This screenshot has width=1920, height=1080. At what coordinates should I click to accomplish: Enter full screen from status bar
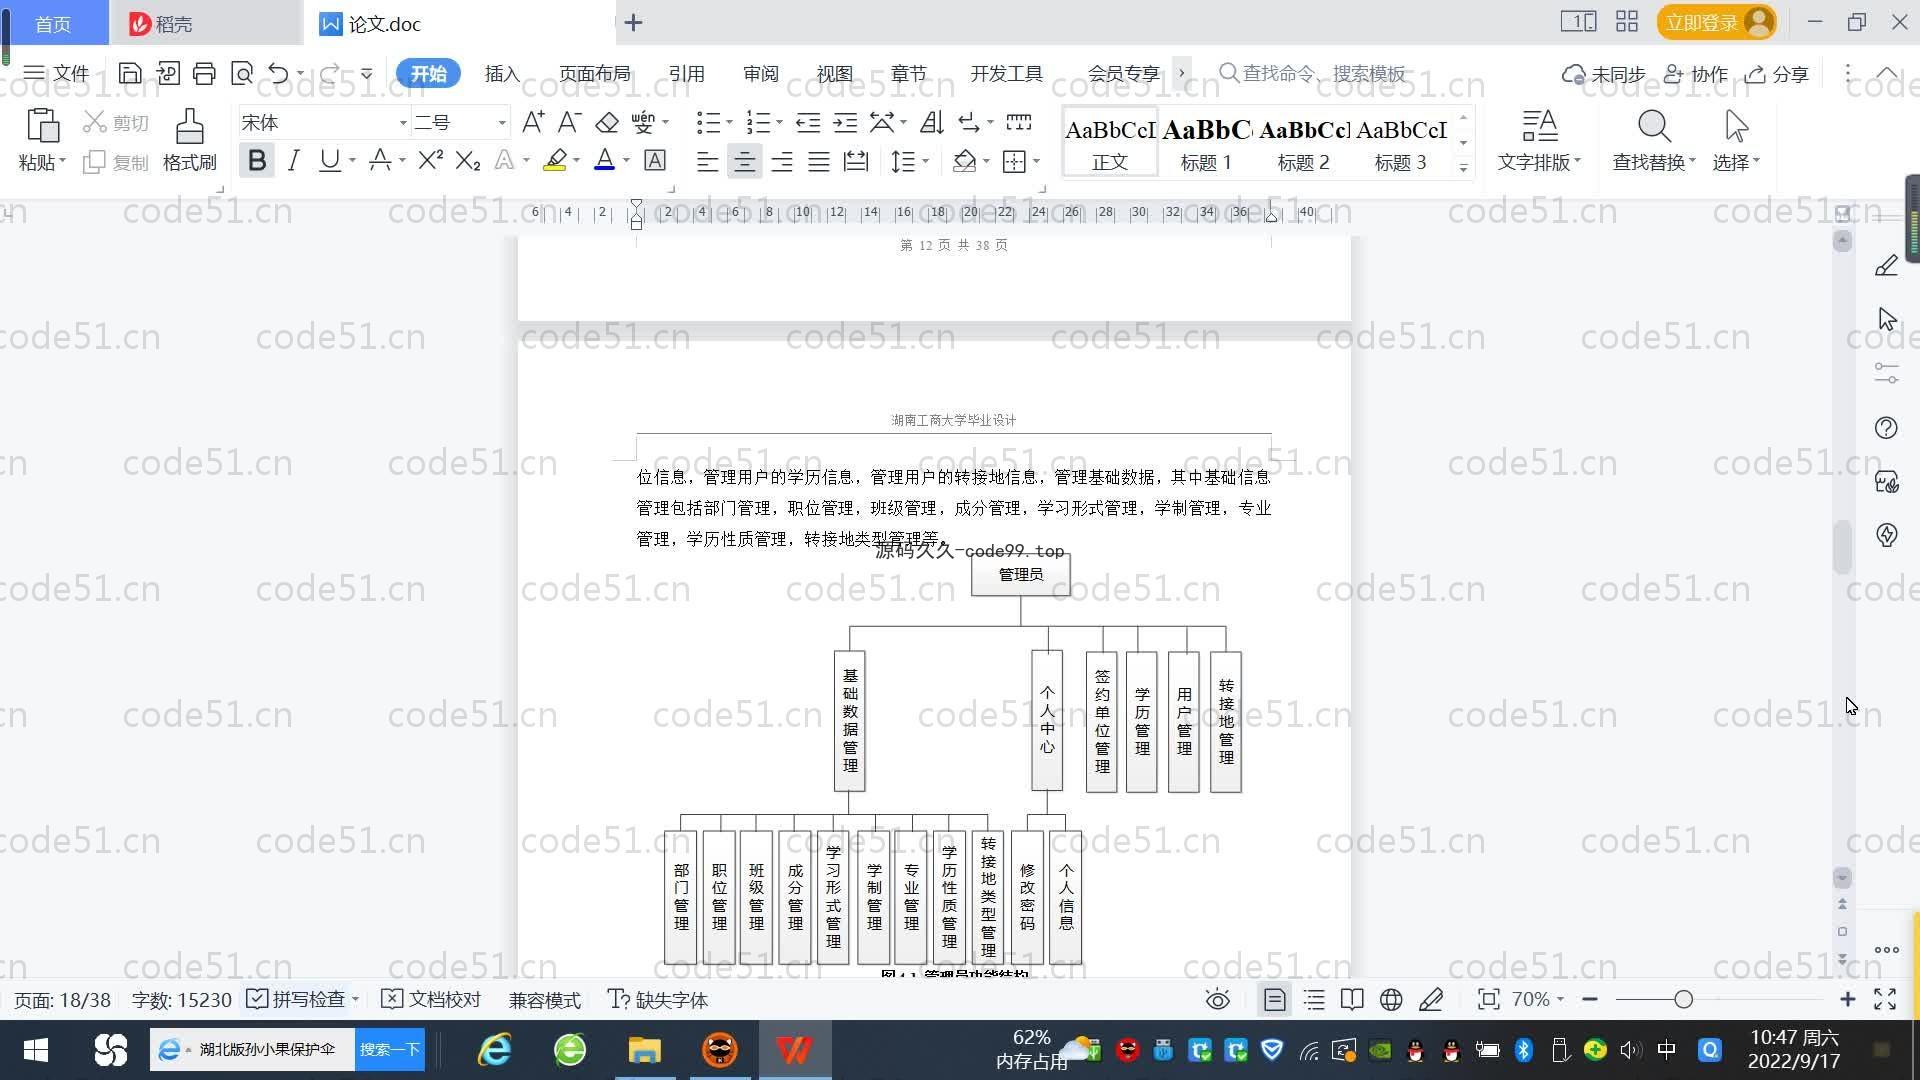point(1885,1000)
